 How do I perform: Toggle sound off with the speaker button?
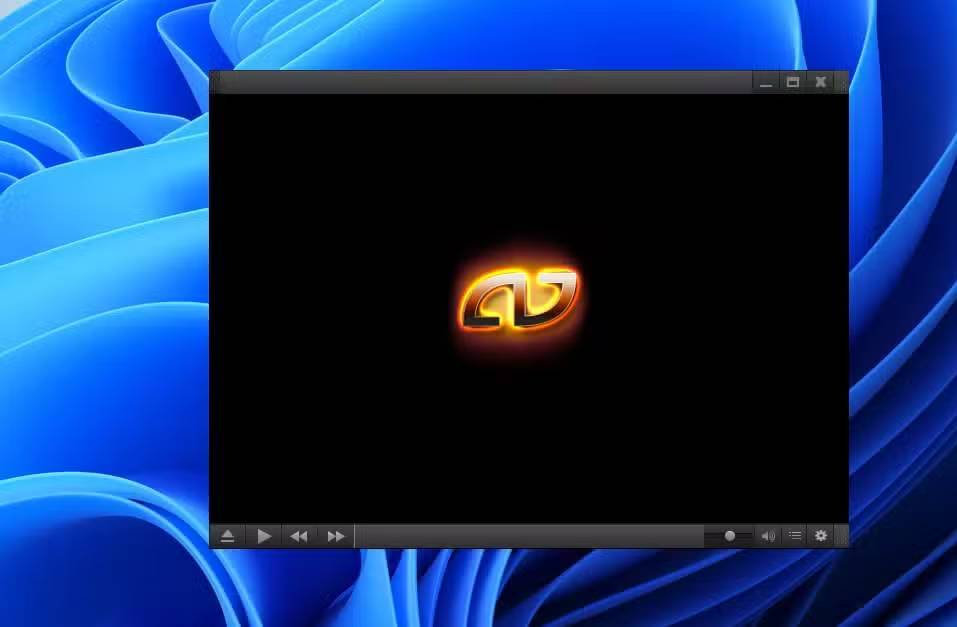[768, 536]
